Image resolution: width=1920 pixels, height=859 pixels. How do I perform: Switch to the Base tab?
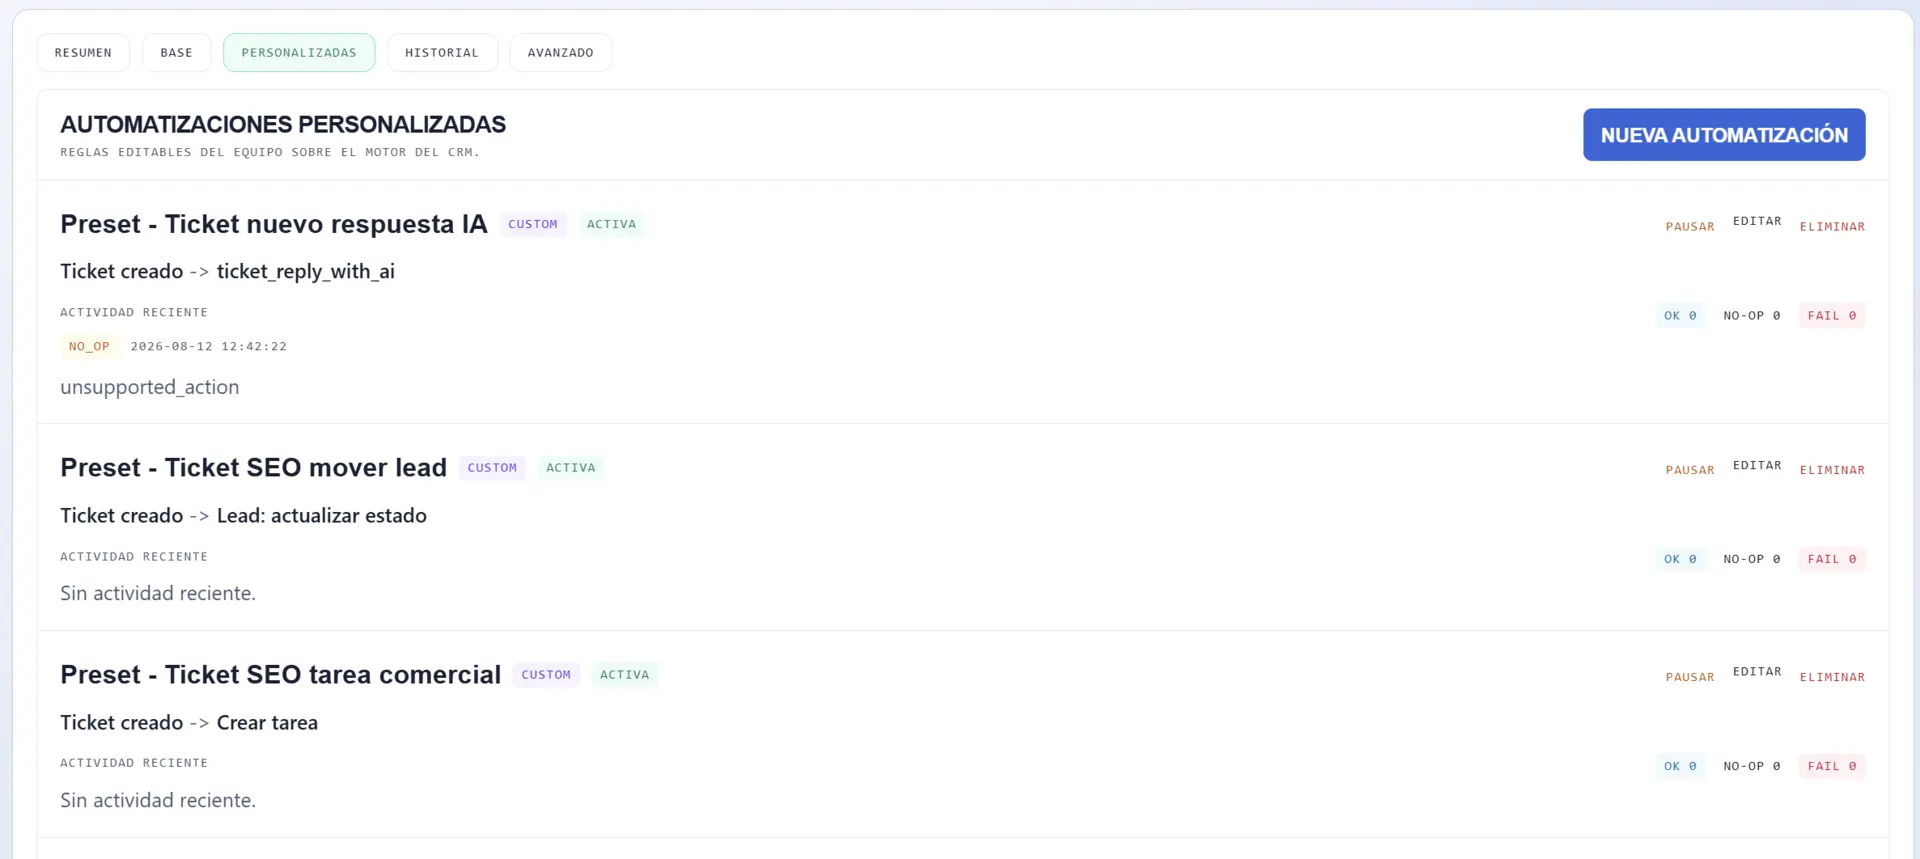point(176,53)
